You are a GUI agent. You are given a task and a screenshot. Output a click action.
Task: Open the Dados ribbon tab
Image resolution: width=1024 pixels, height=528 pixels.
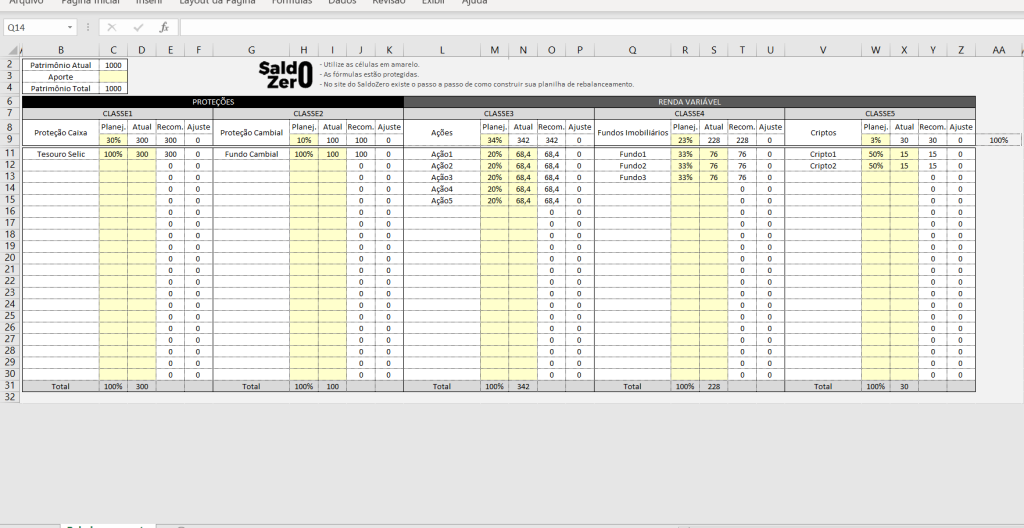pyautogui.click(x=342, y=2)
